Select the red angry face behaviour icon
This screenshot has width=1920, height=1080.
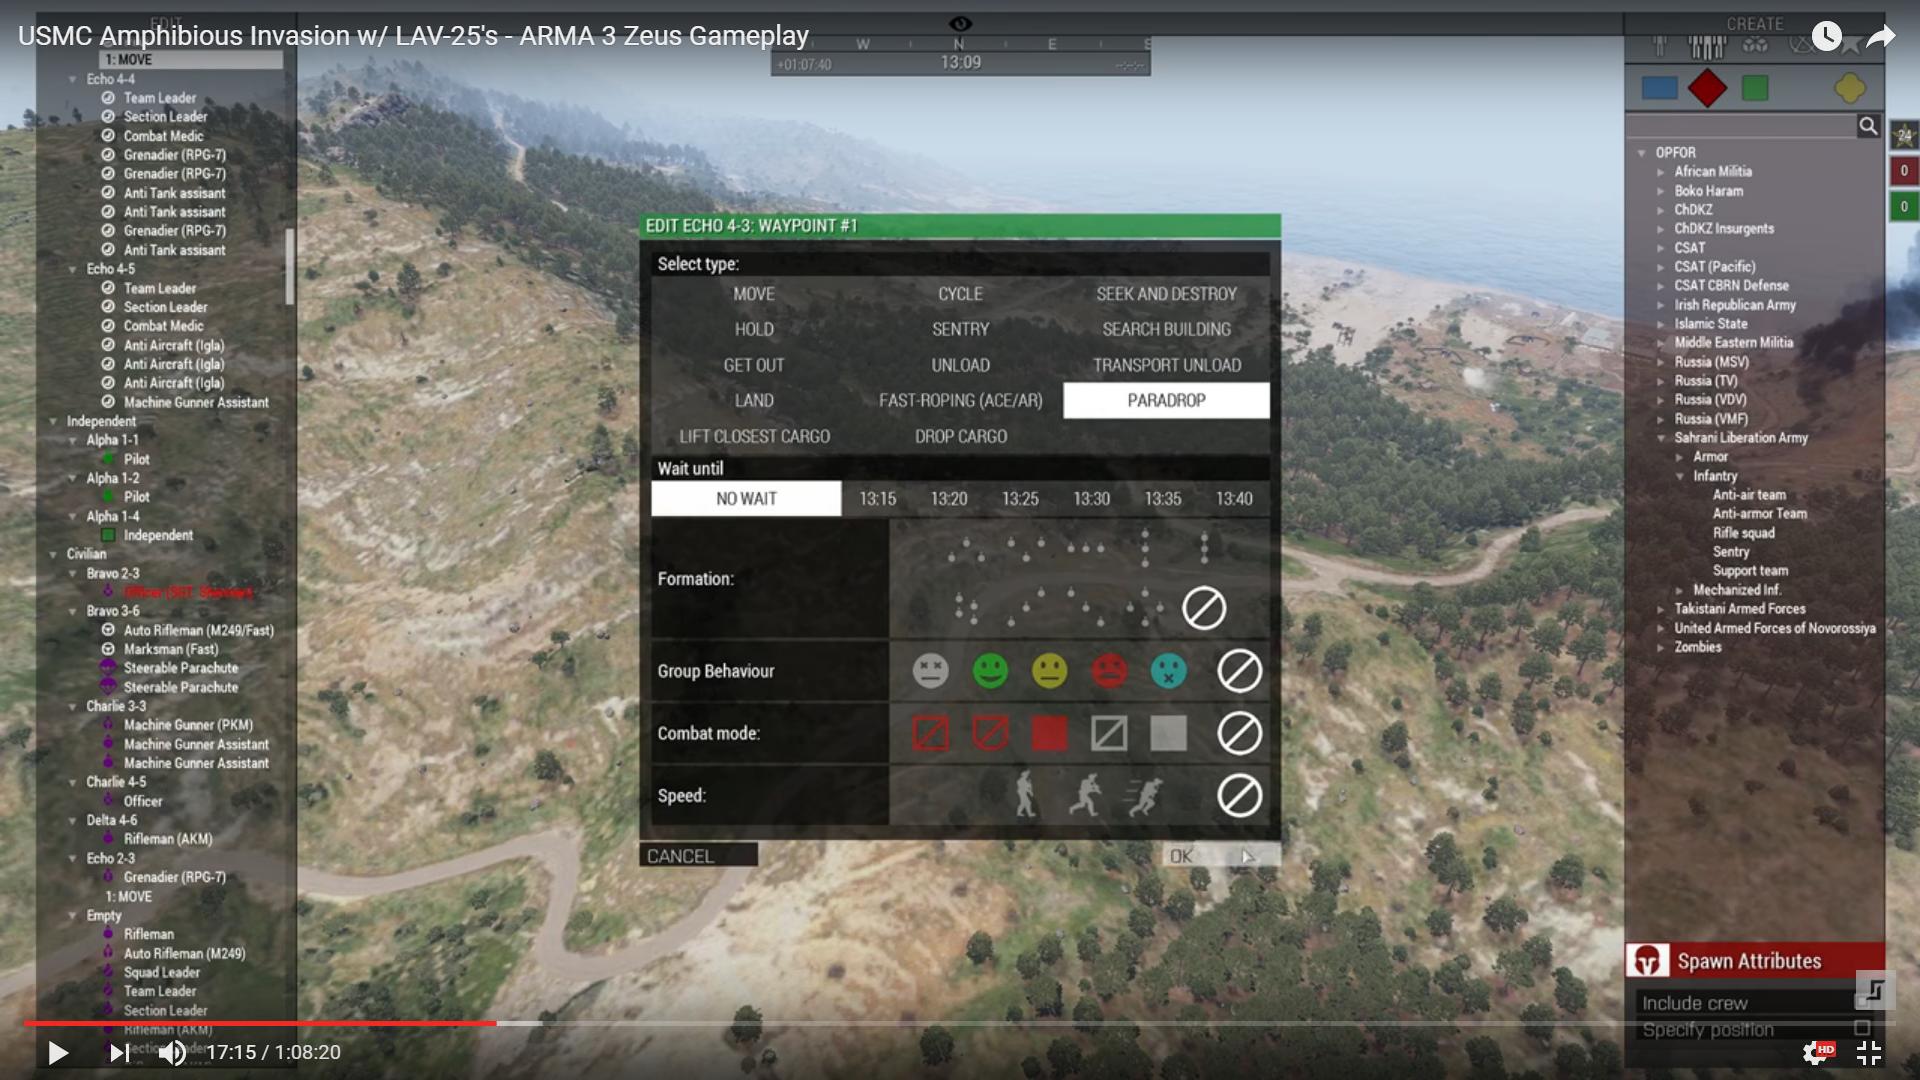pos(1109,671)
